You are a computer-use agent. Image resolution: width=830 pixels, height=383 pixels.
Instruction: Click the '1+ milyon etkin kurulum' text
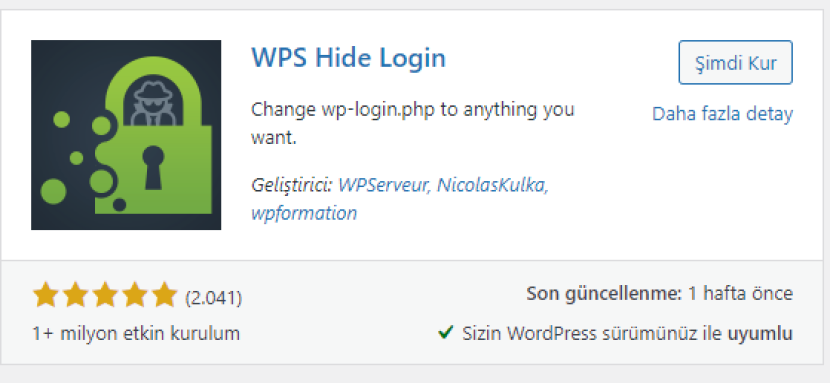(136, 333)
